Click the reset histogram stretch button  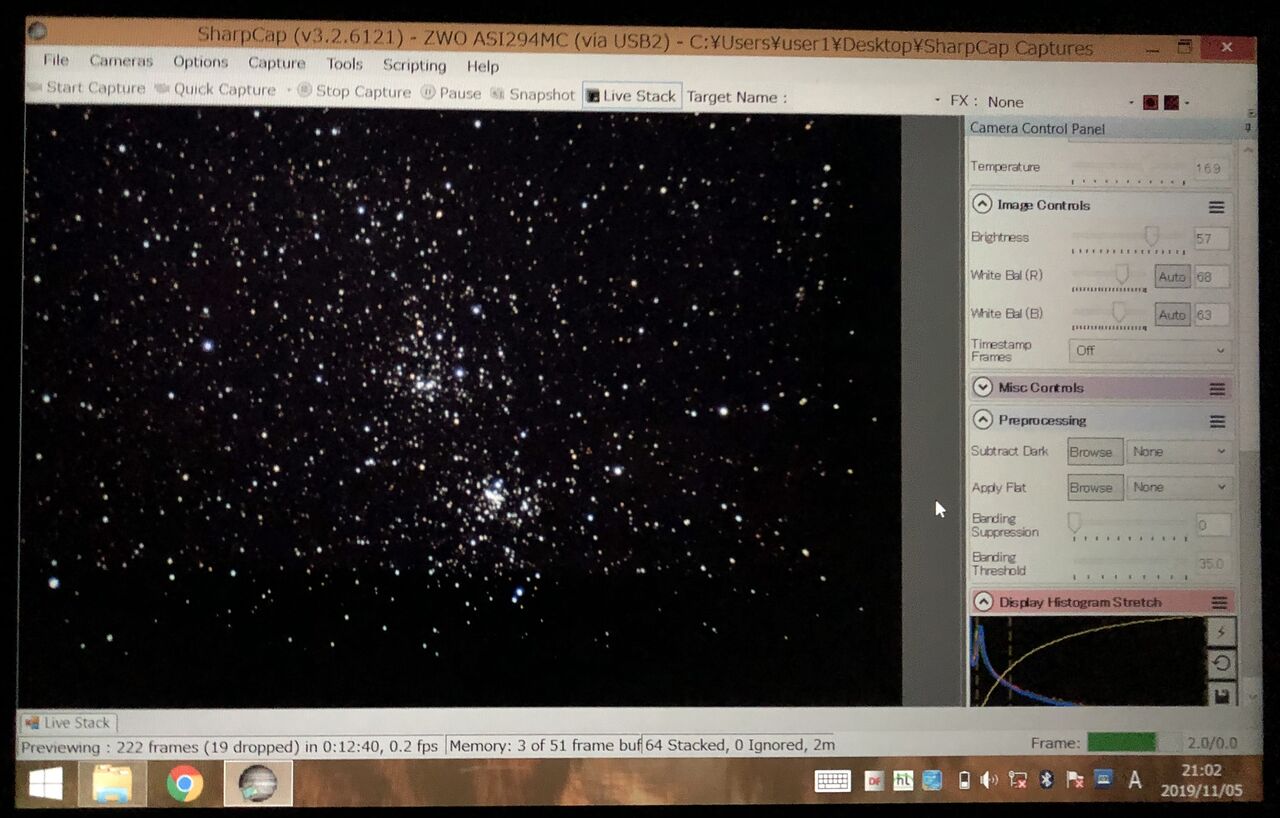point(1221,664)
